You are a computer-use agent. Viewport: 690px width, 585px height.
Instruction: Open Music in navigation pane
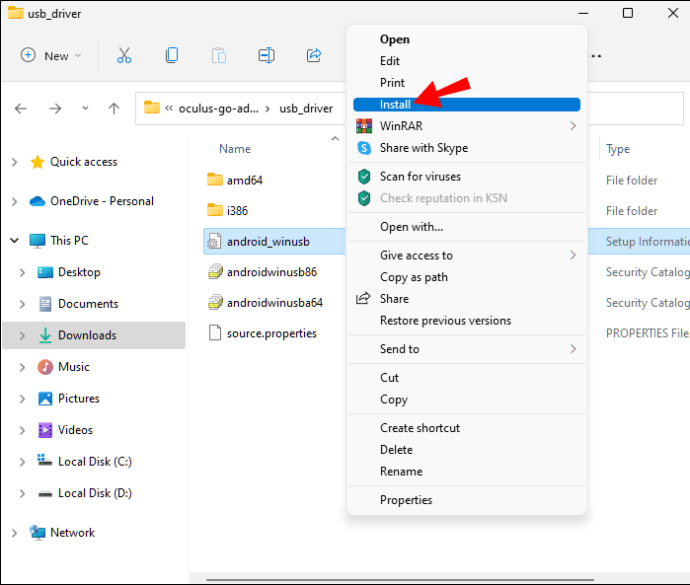coord(73,367)
